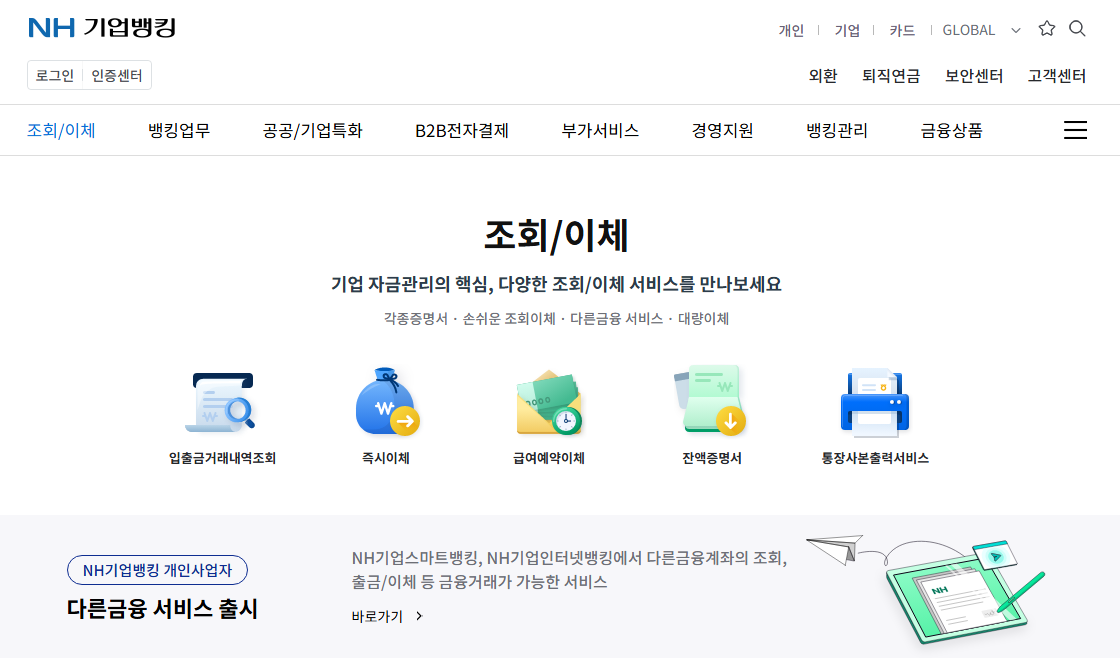Click the 즉시이체 text label
Image resolution: width=1120 pixels, height=658 pixels.
coord(386,458)
